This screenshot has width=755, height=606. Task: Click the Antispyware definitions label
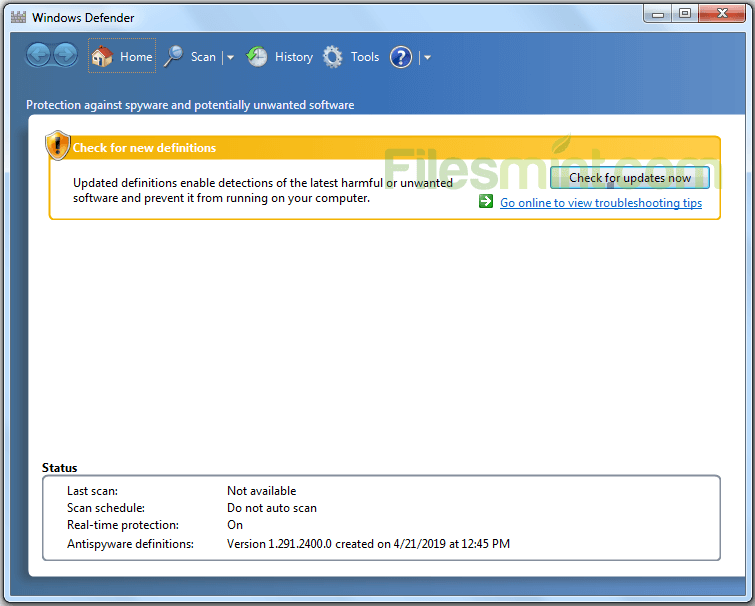point(130,544)
